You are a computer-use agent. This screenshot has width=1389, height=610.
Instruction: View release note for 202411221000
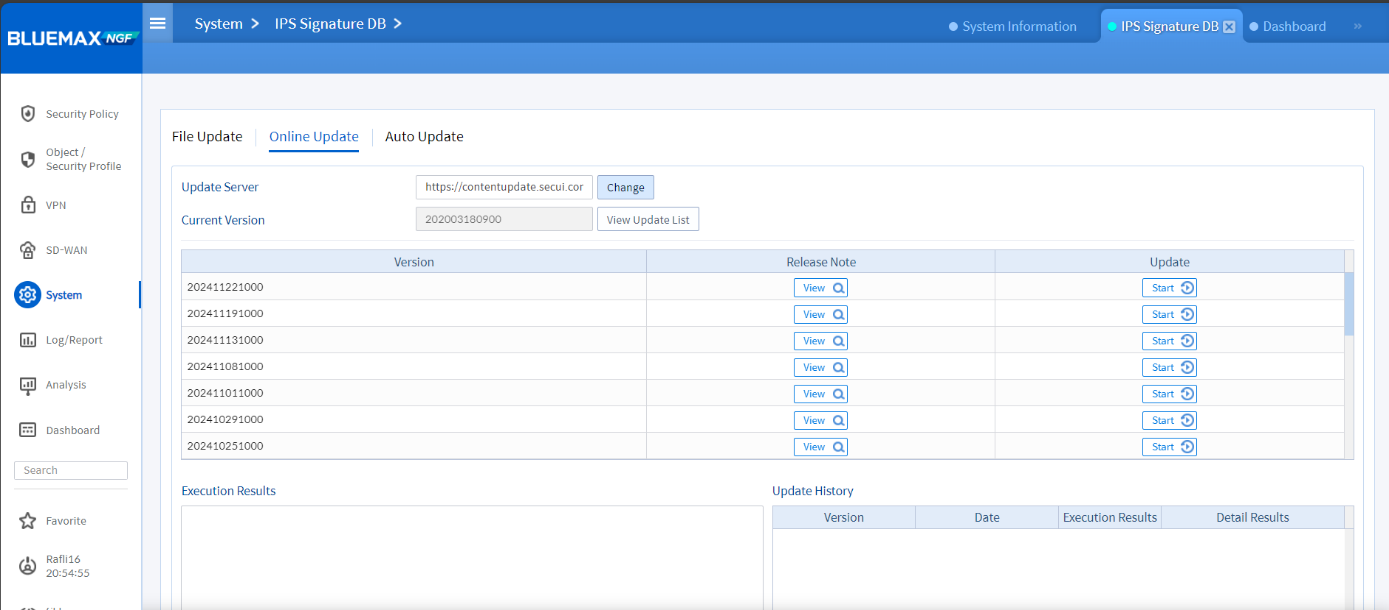821,288
